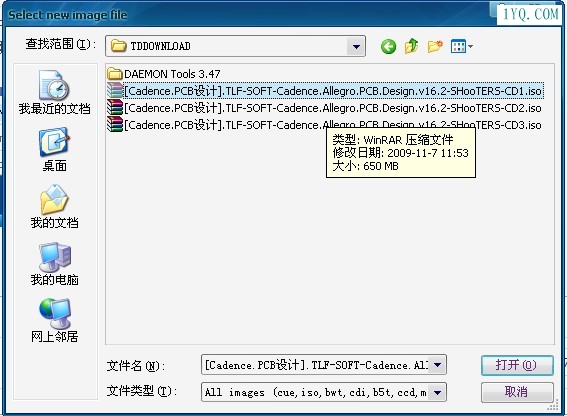This screenshot has height=416, width=567.
Task: Open 我的文档 folder shortcut
Action: click(54, 207)
